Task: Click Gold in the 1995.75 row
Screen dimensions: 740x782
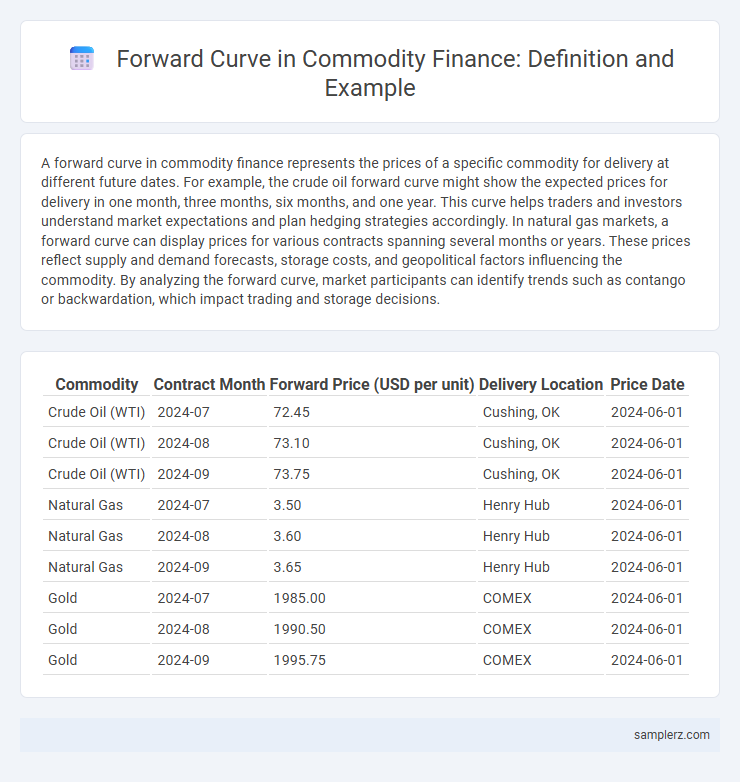Action: pyautogui.click(x=62, y=660)
